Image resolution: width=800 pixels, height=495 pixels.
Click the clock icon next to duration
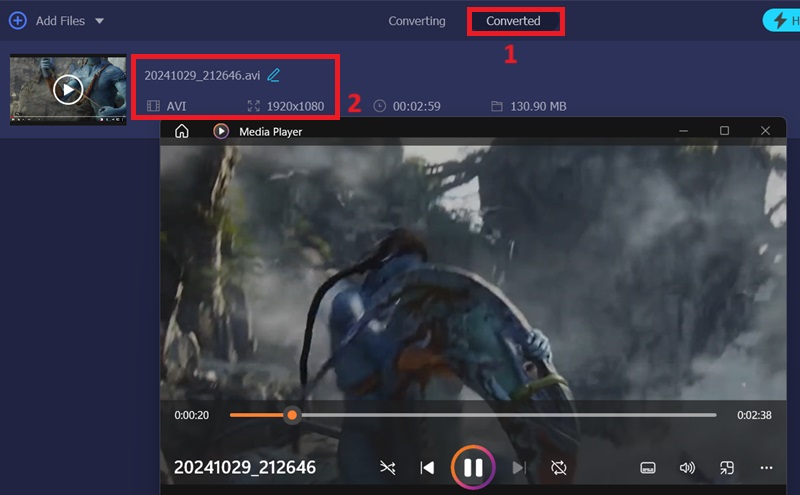[380, 106]
